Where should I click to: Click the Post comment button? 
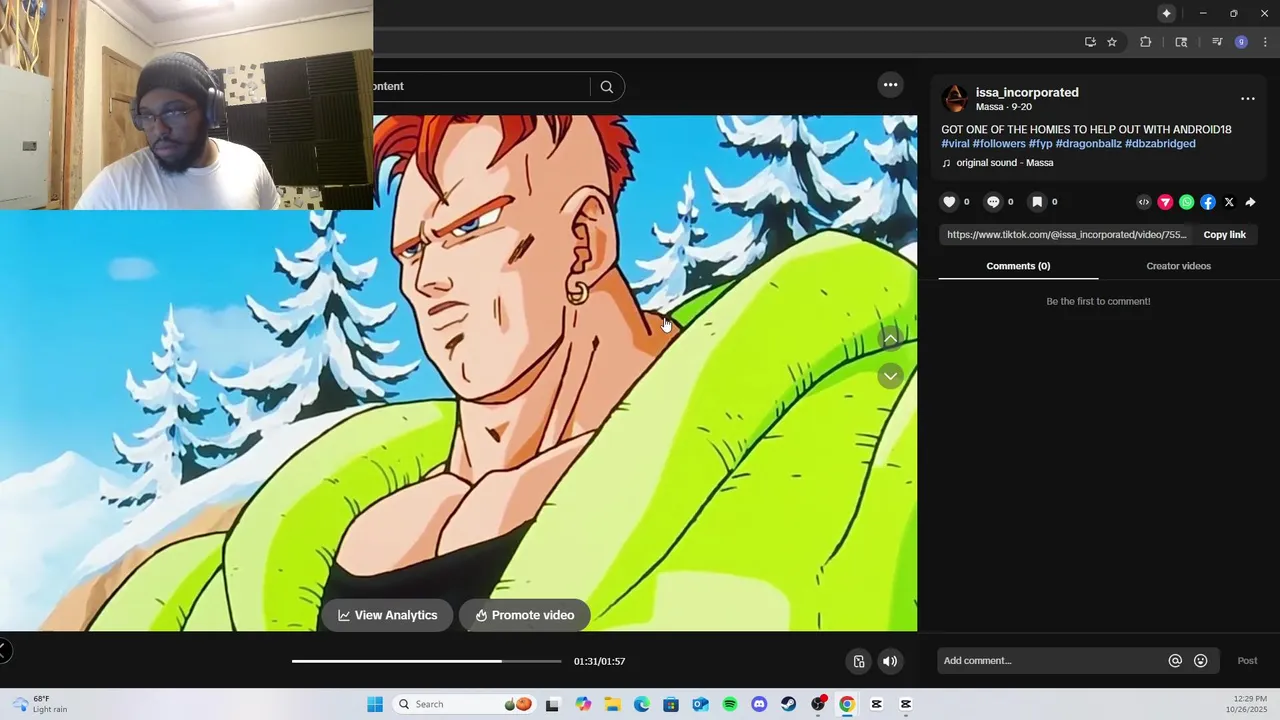point(1247,661)
